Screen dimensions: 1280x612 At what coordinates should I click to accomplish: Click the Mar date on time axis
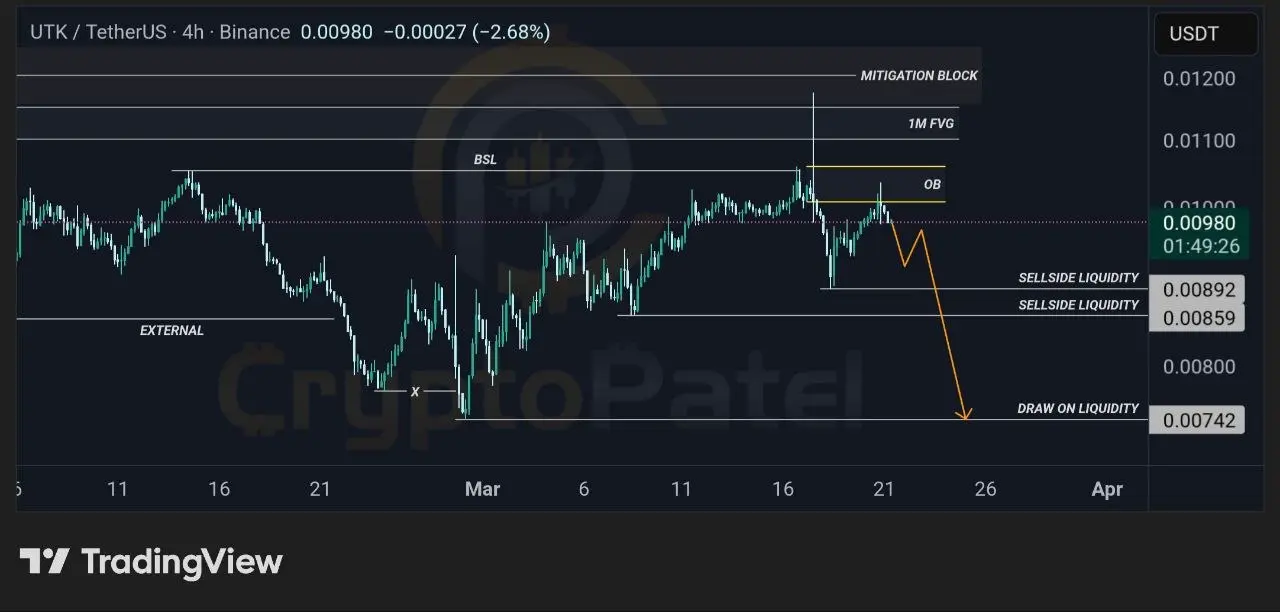pos(483,489)
